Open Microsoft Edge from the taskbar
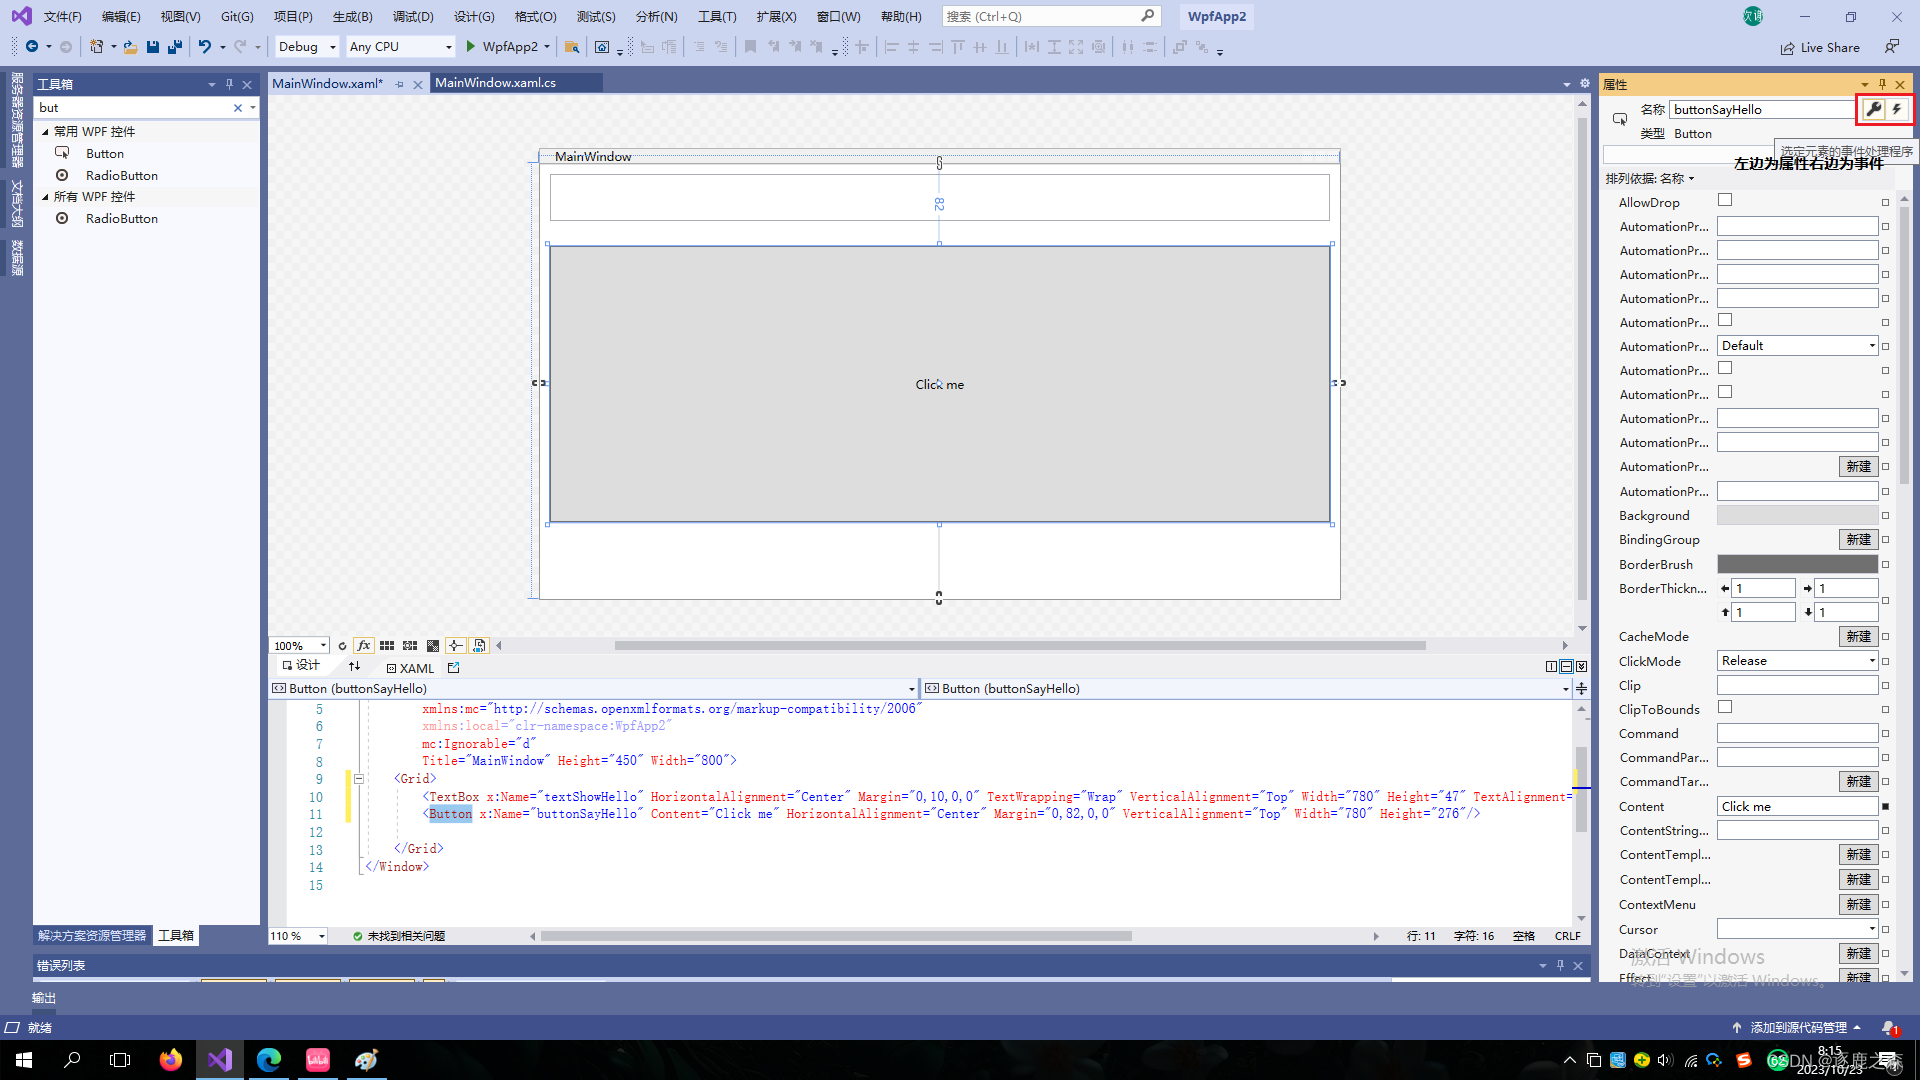 (268, 1059)
